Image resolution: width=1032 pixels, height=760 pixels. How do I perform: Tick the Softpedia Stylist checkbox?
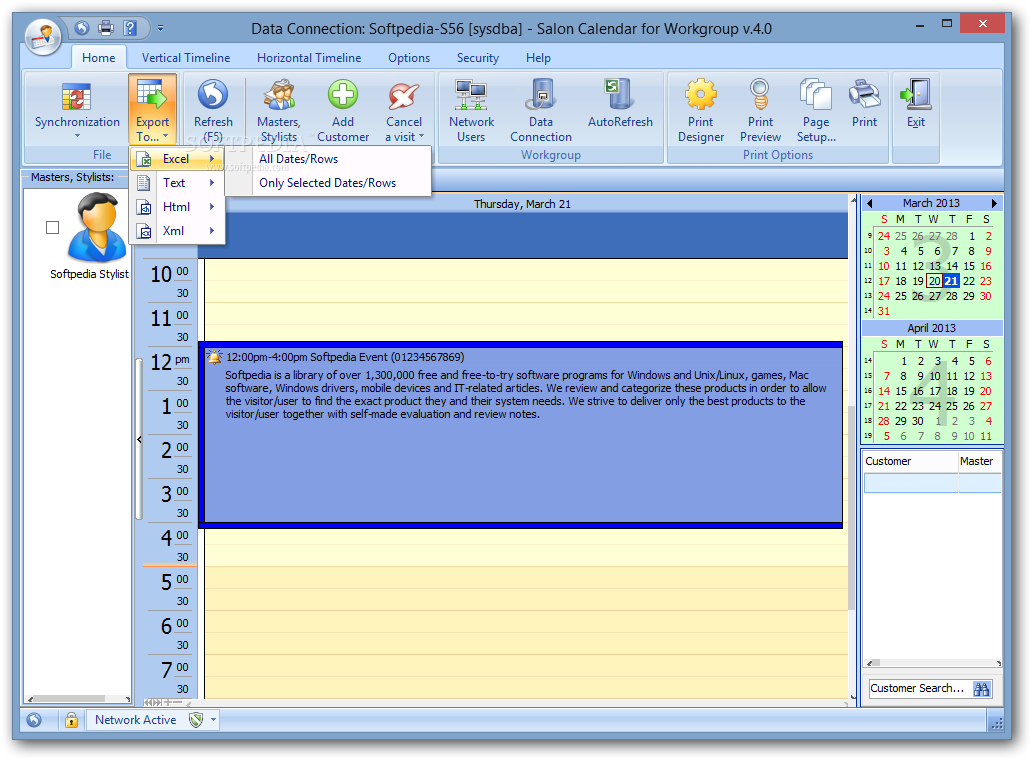53,228
